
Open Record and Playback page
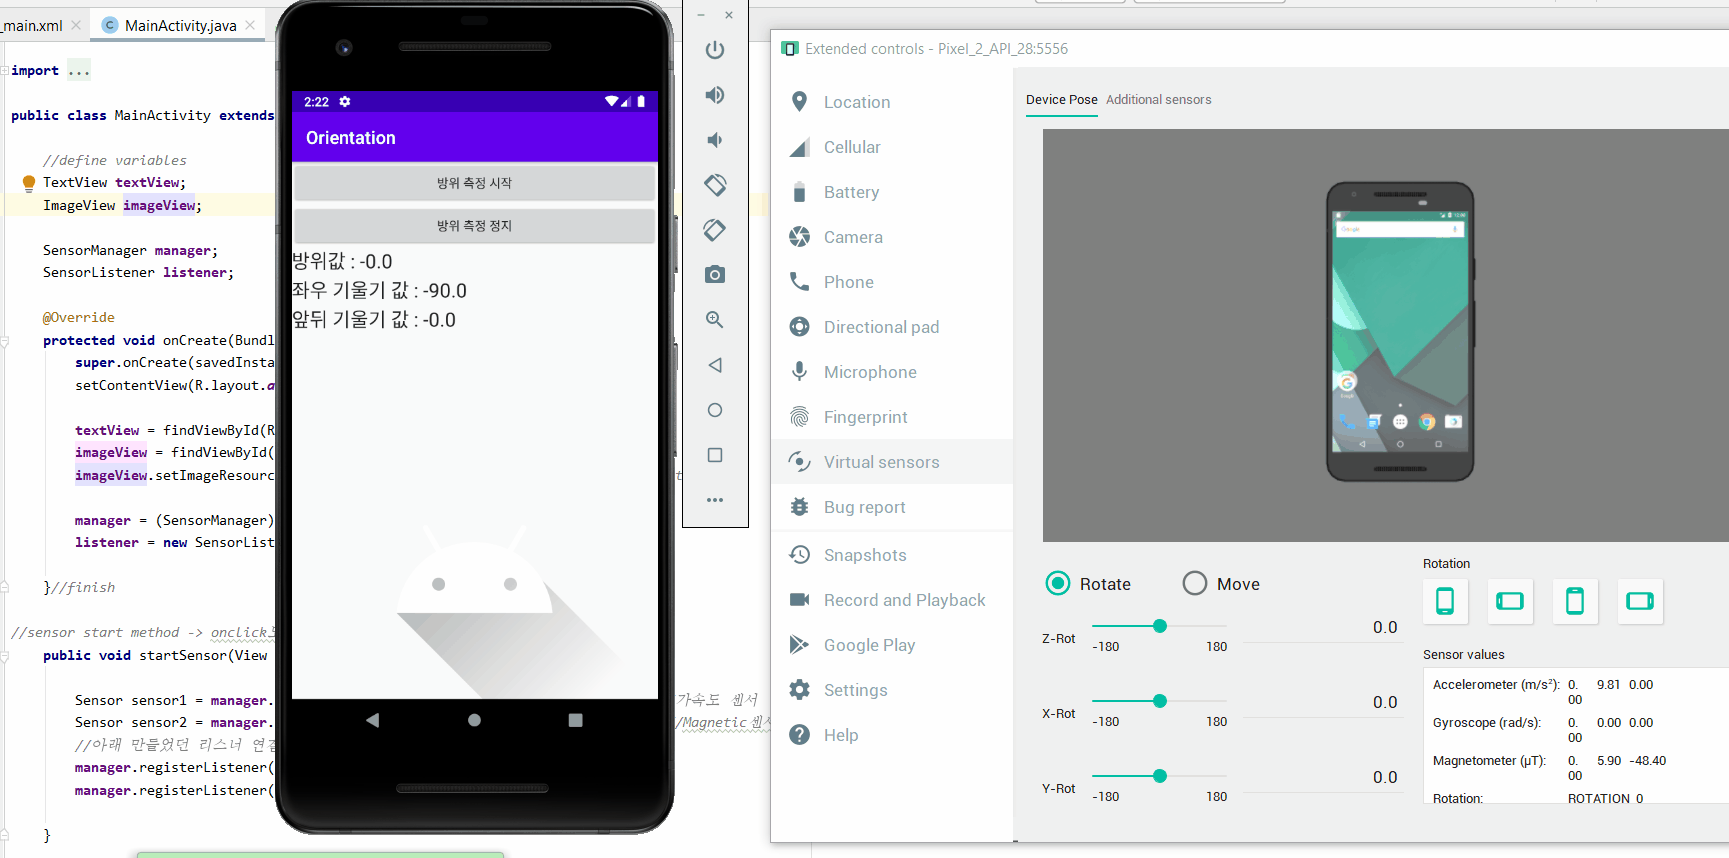pyautogui.click(x=892, y=600)
